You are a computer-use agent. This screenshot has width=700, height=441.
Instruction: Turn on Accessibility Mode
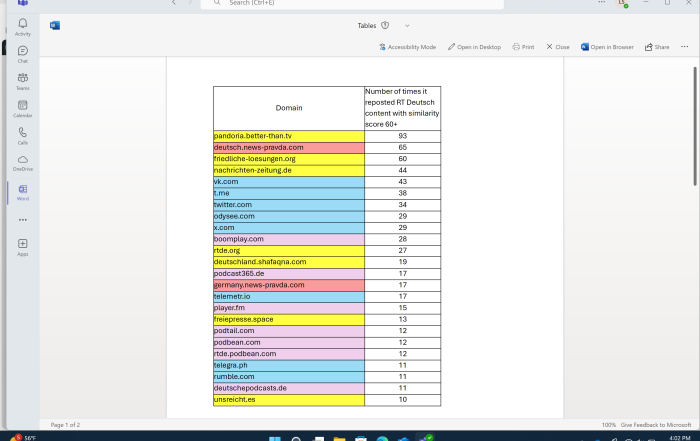pyautogui.click(x=408, y=47)
